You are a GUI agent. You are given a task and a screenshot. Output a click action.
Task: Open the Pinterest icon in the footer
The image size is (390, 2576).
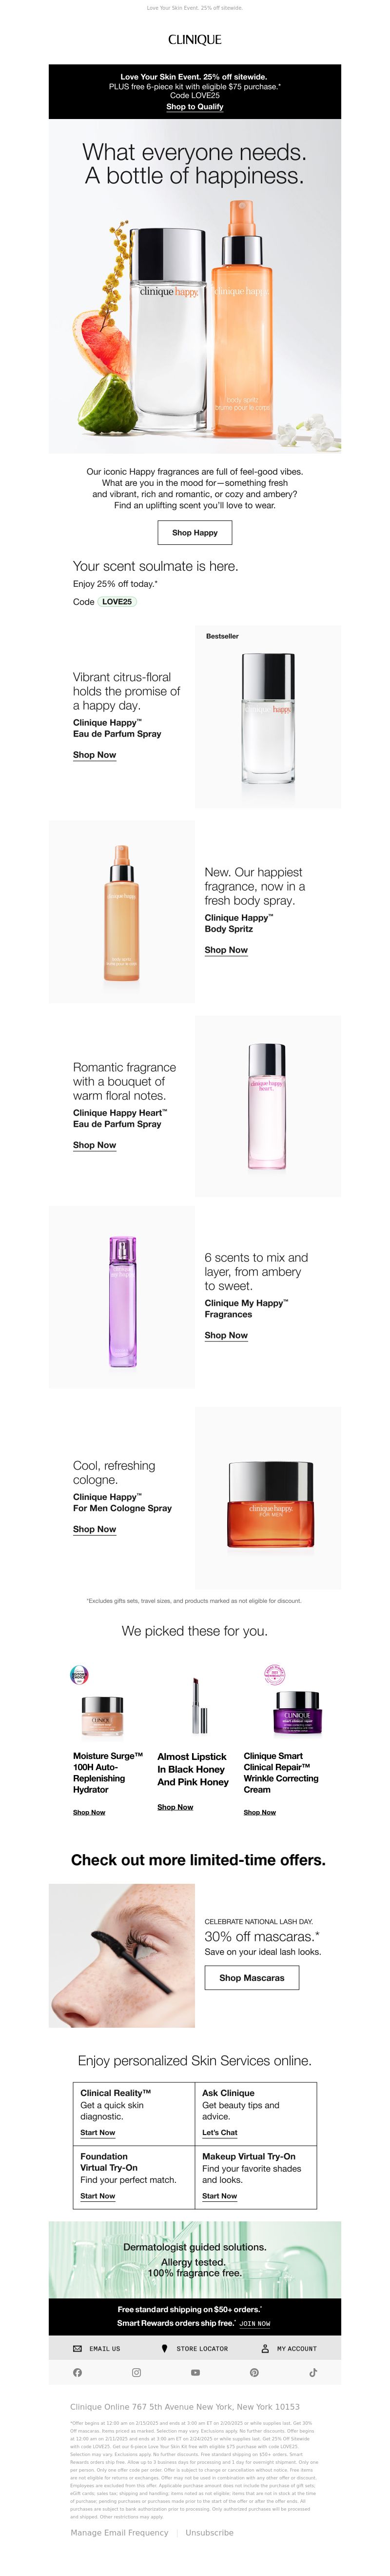tap(254, 2372)
